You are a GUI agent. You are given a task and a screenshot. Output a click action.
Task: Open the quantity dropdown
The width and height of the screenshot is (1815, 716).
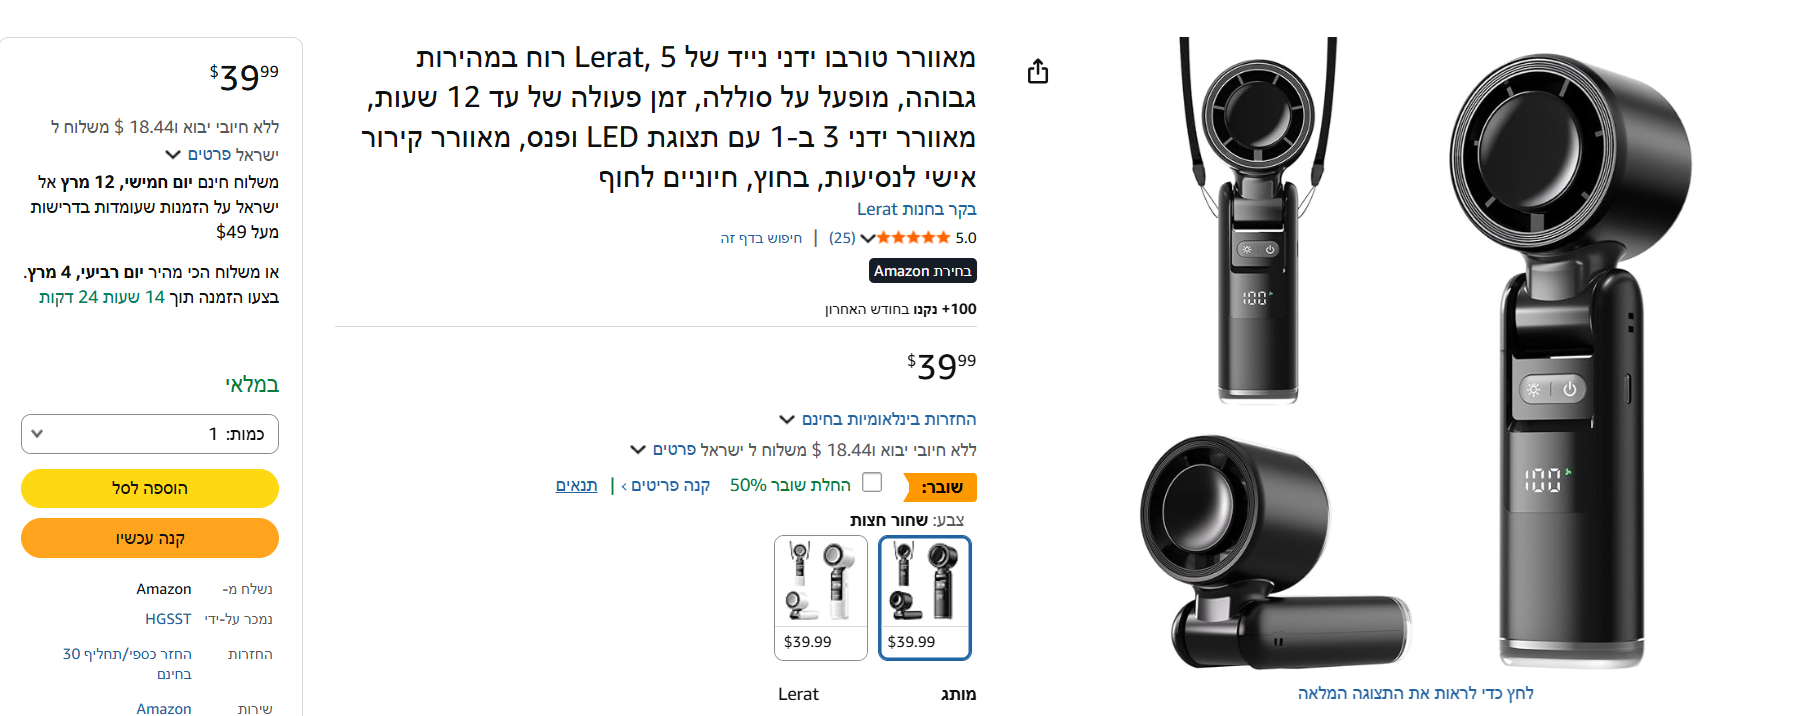[150, 434]
